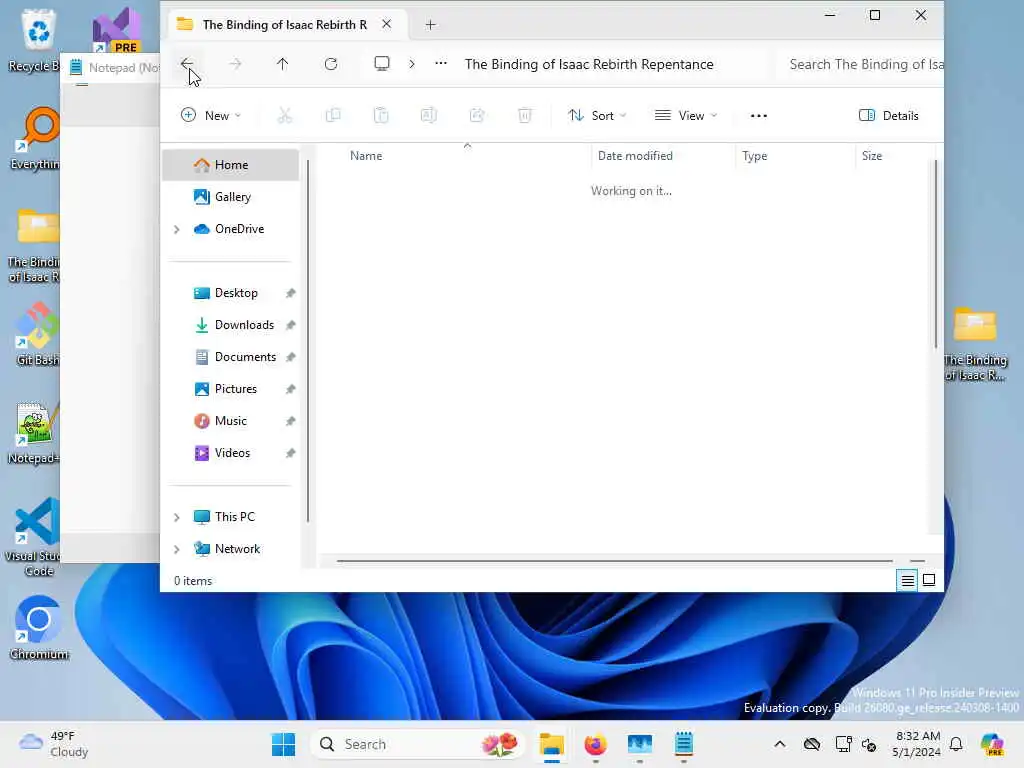Go back with the left arrow button

coord(187,64)
